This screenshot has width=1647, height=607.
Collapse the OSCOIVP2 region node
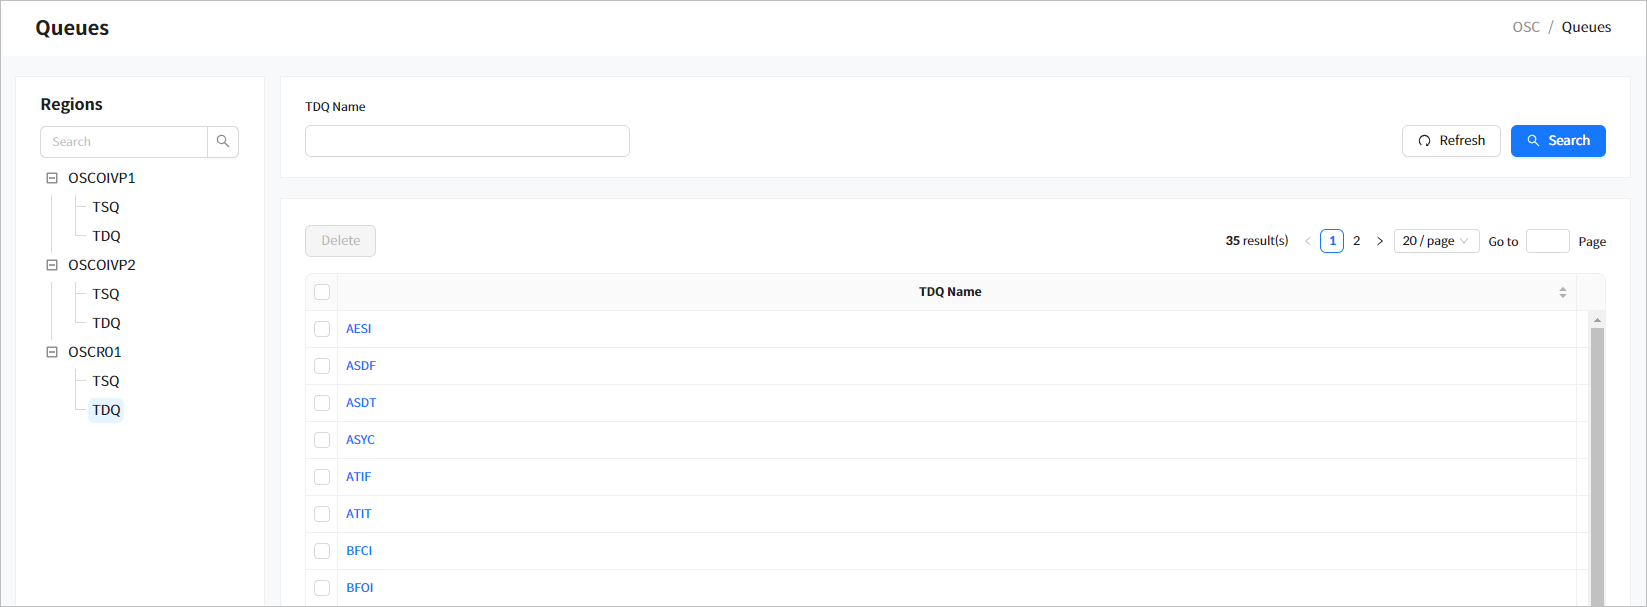[52, 265]
